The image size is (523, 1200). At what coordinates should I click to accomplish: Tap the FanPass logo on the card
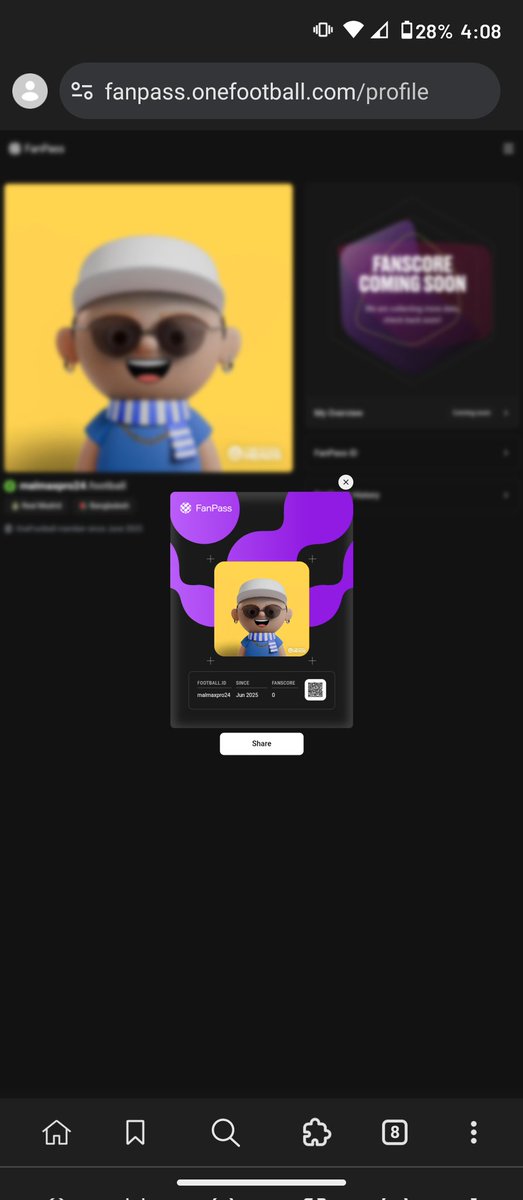[206, 508]
